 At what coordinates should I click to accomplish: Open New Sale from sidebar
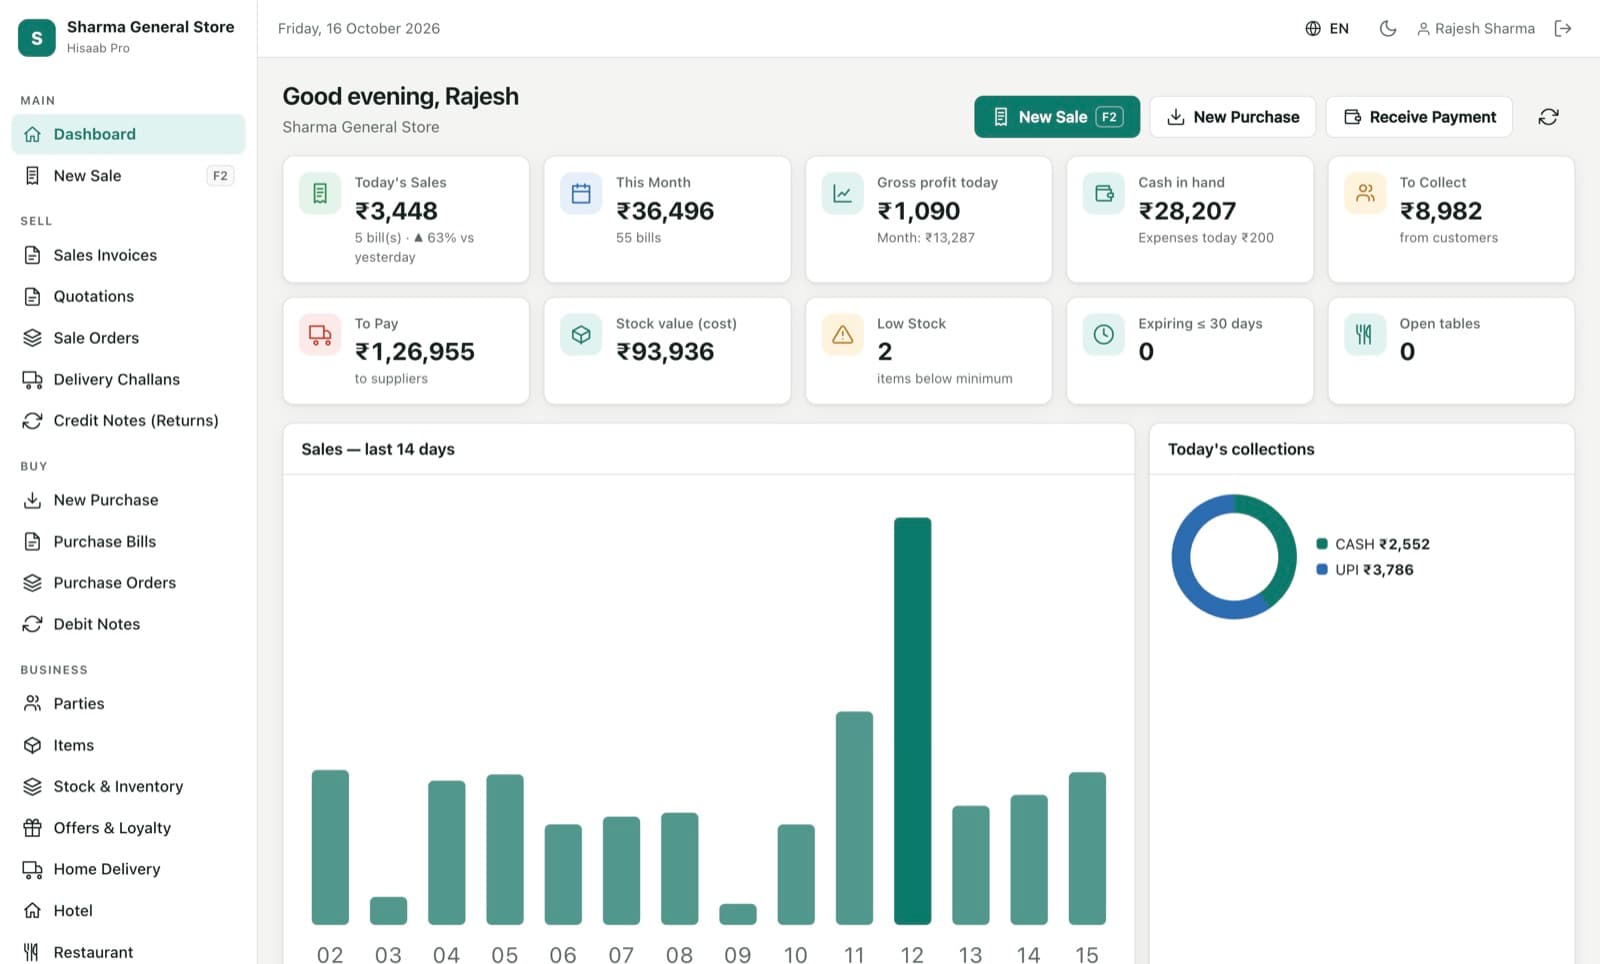click(128, 176)
